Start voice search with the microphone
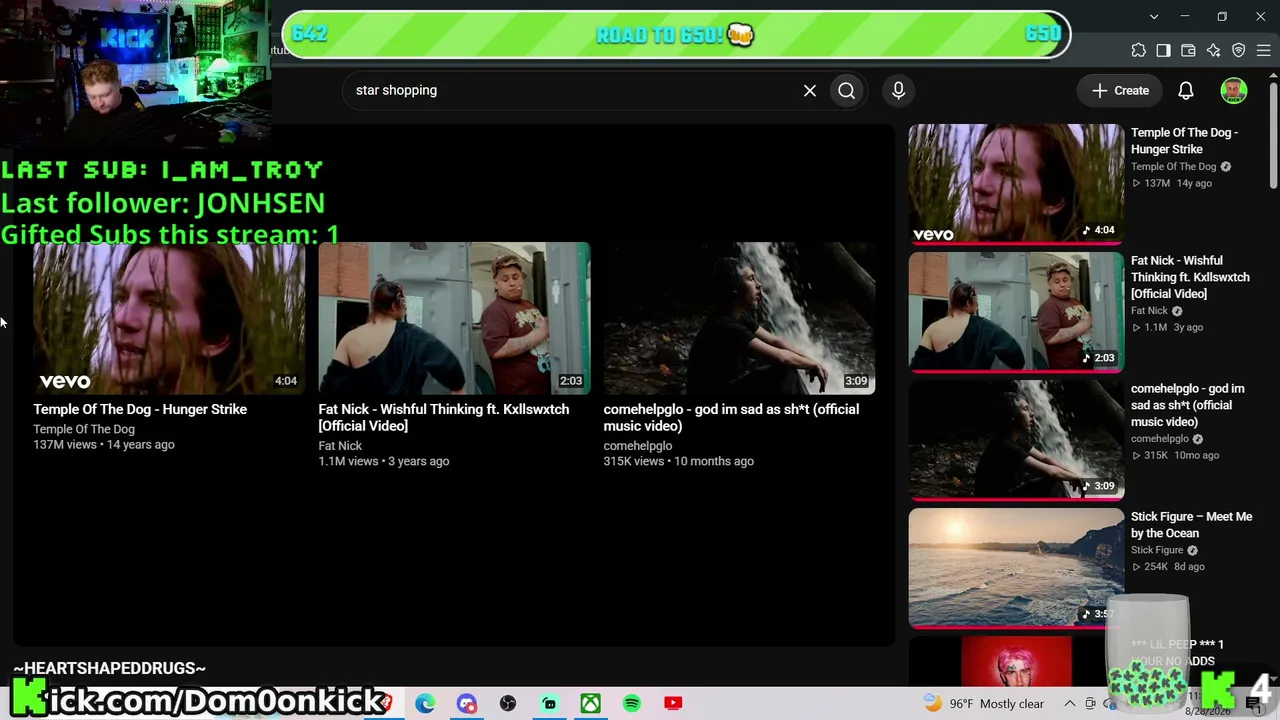 898,90
